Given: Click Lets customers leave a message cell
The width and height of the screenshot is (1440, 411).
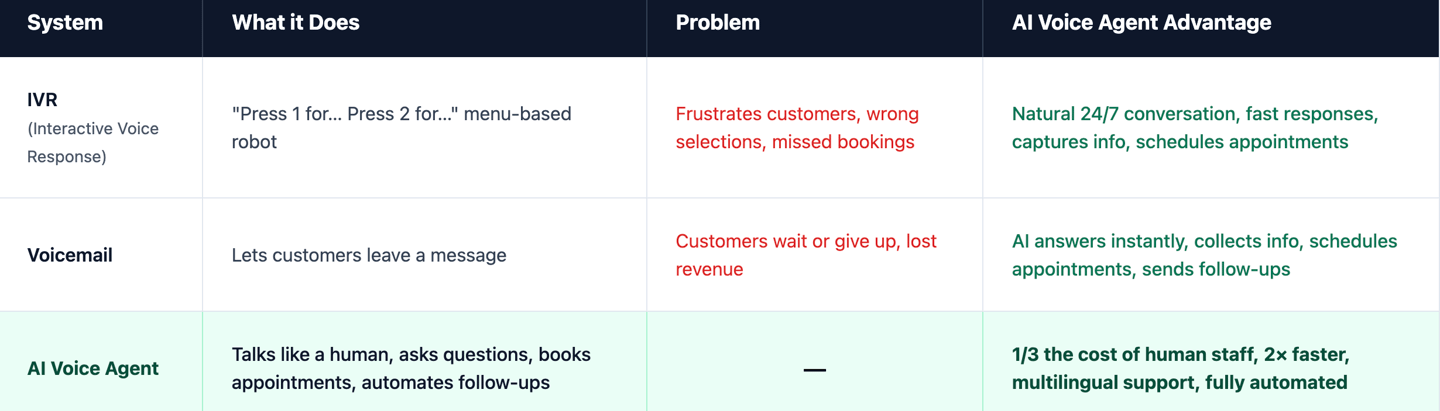Looking at the screenshot, I should 369,255.
